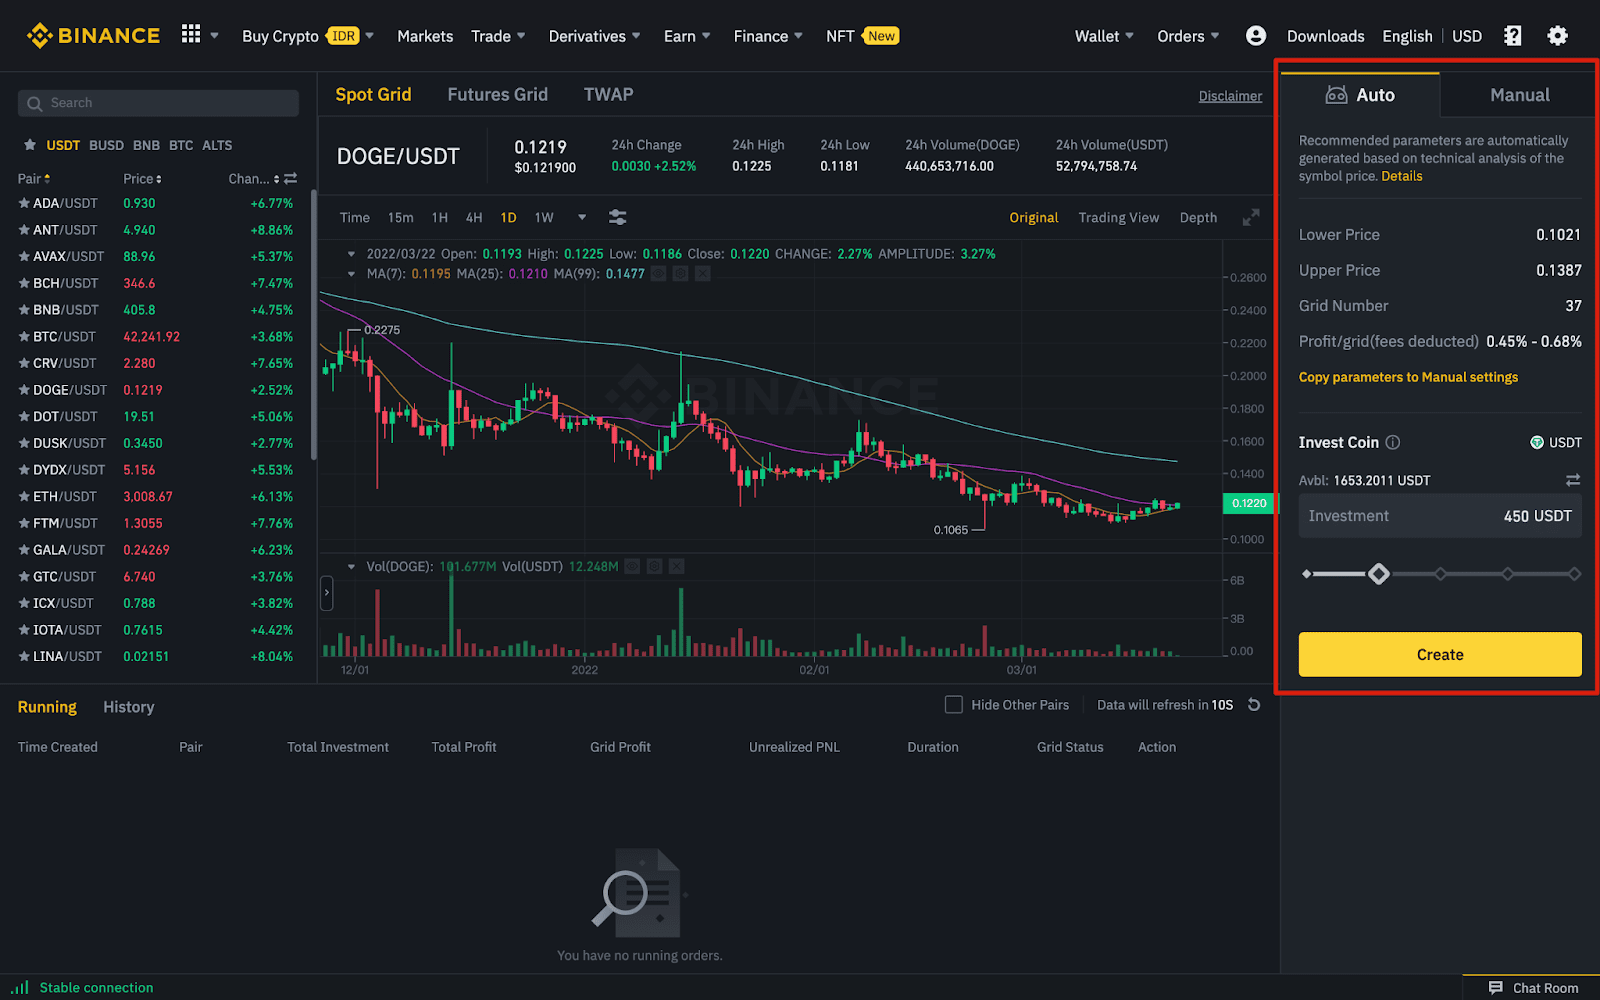Click the Create button

coord(1440,654)
